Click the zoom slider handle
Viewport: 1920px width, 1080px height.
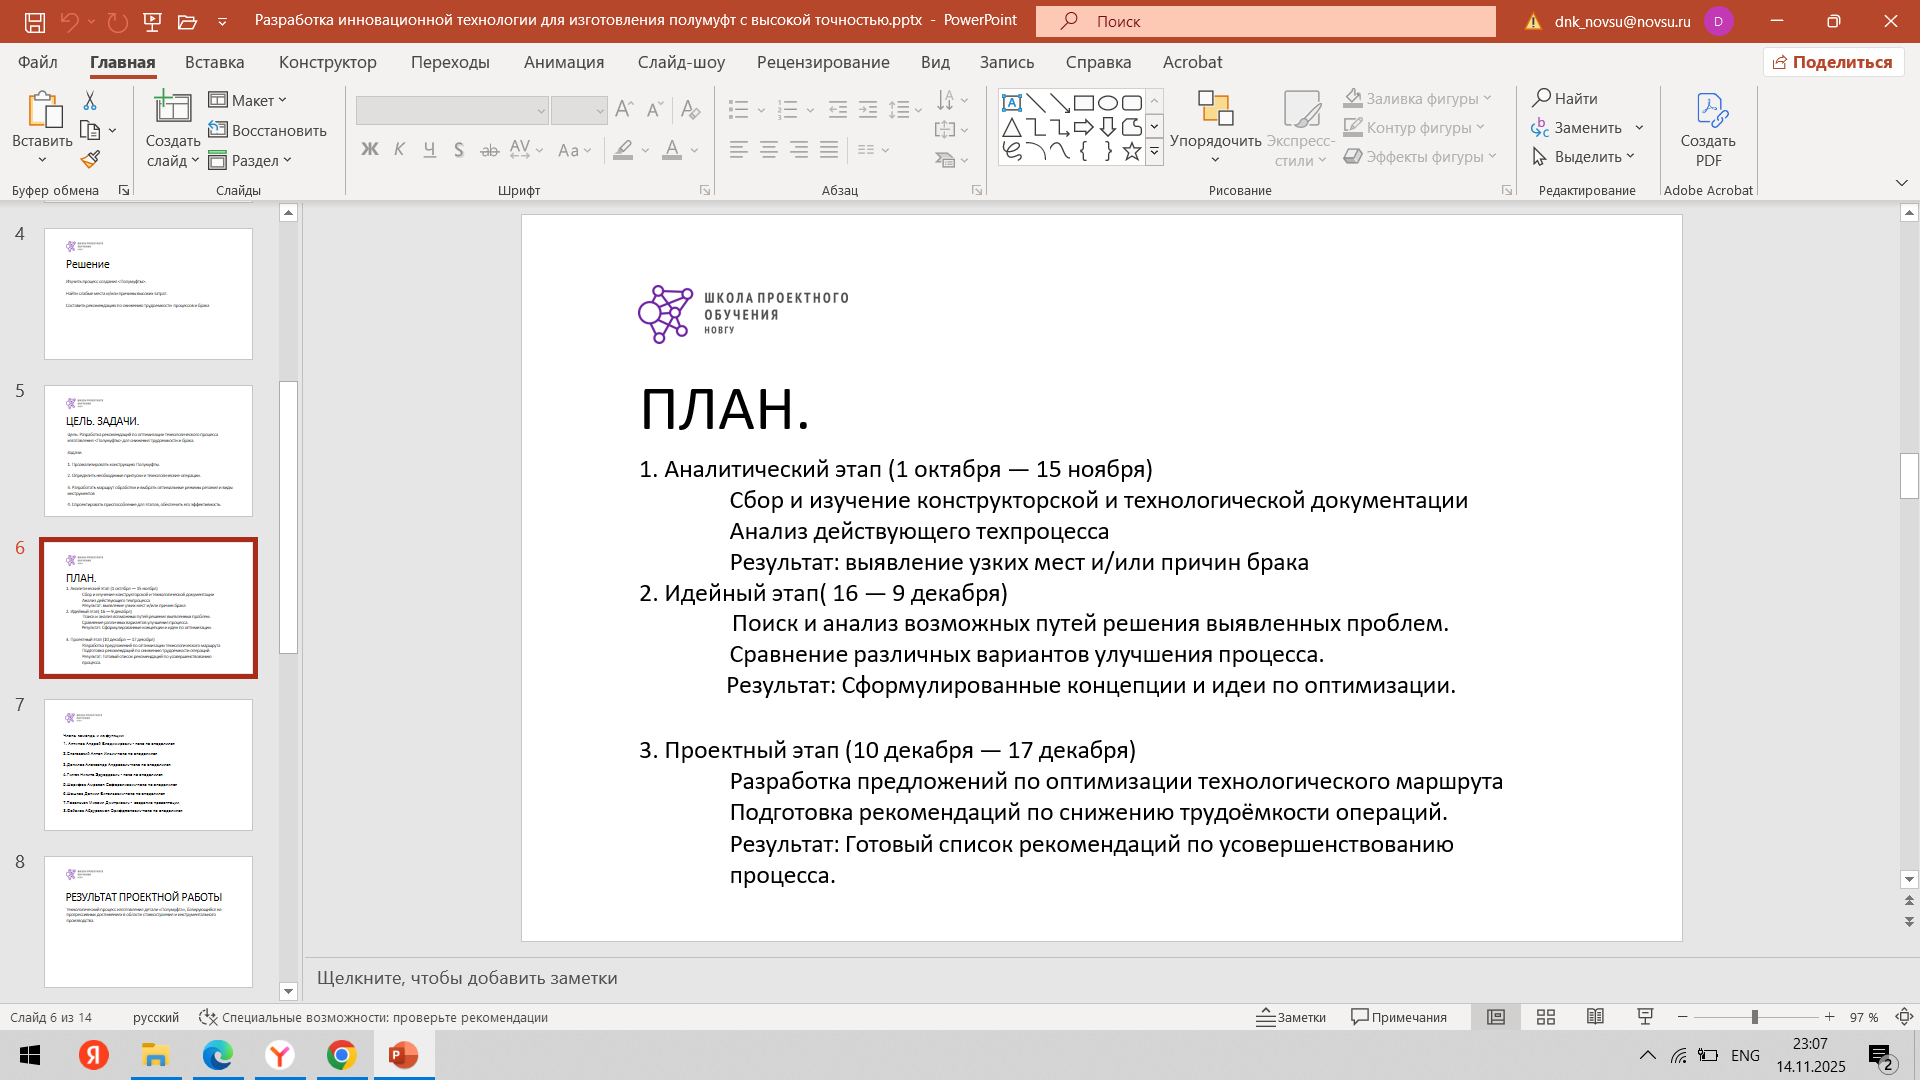click(x=1754, y=1017)
